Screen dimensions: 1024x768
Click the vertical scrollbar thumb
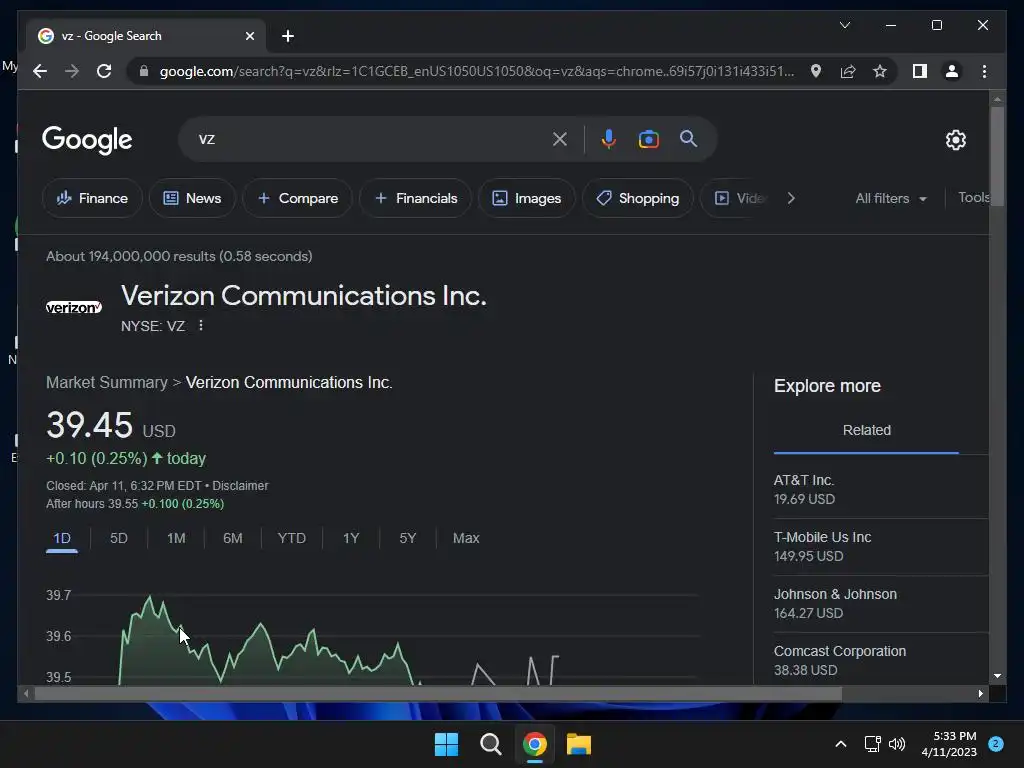(x=997, y=155)
